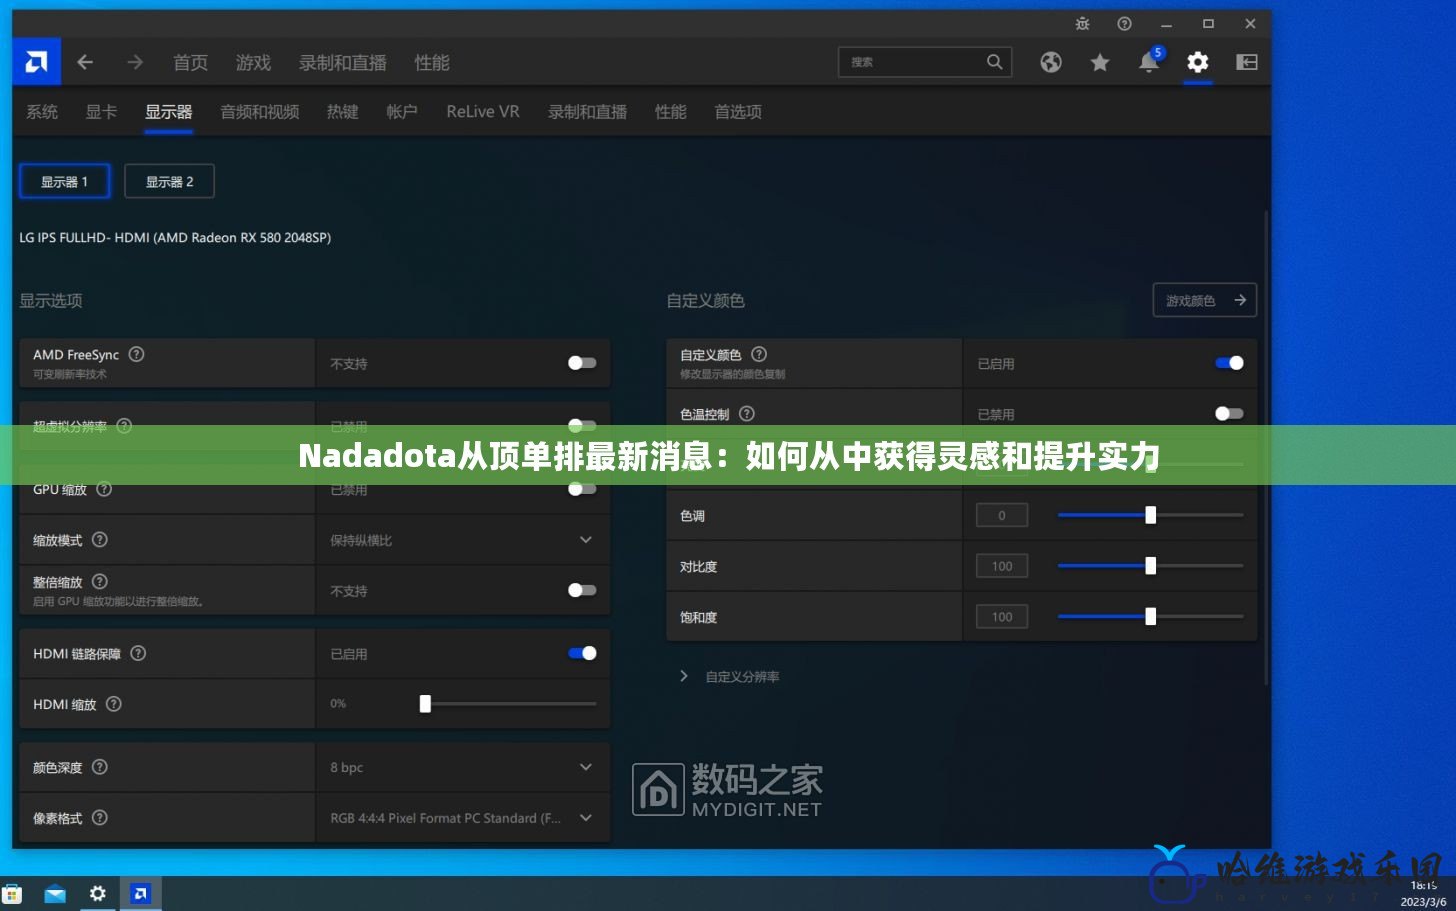Show help for HDMI 链路保障
Screen dimensions: 1456x911
(x=138, y=653)
